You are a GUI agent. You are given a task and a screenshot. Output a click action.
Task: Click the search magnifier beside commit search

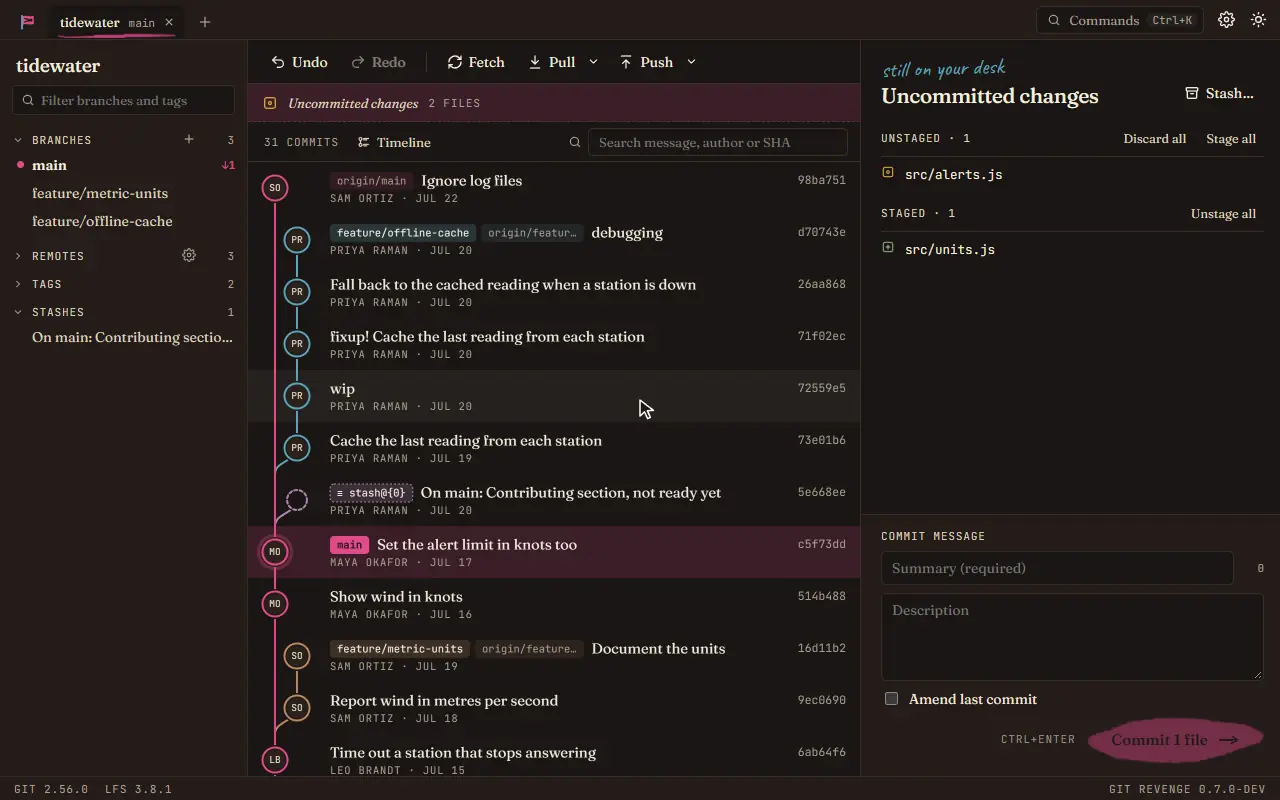(x=575, y=142)
